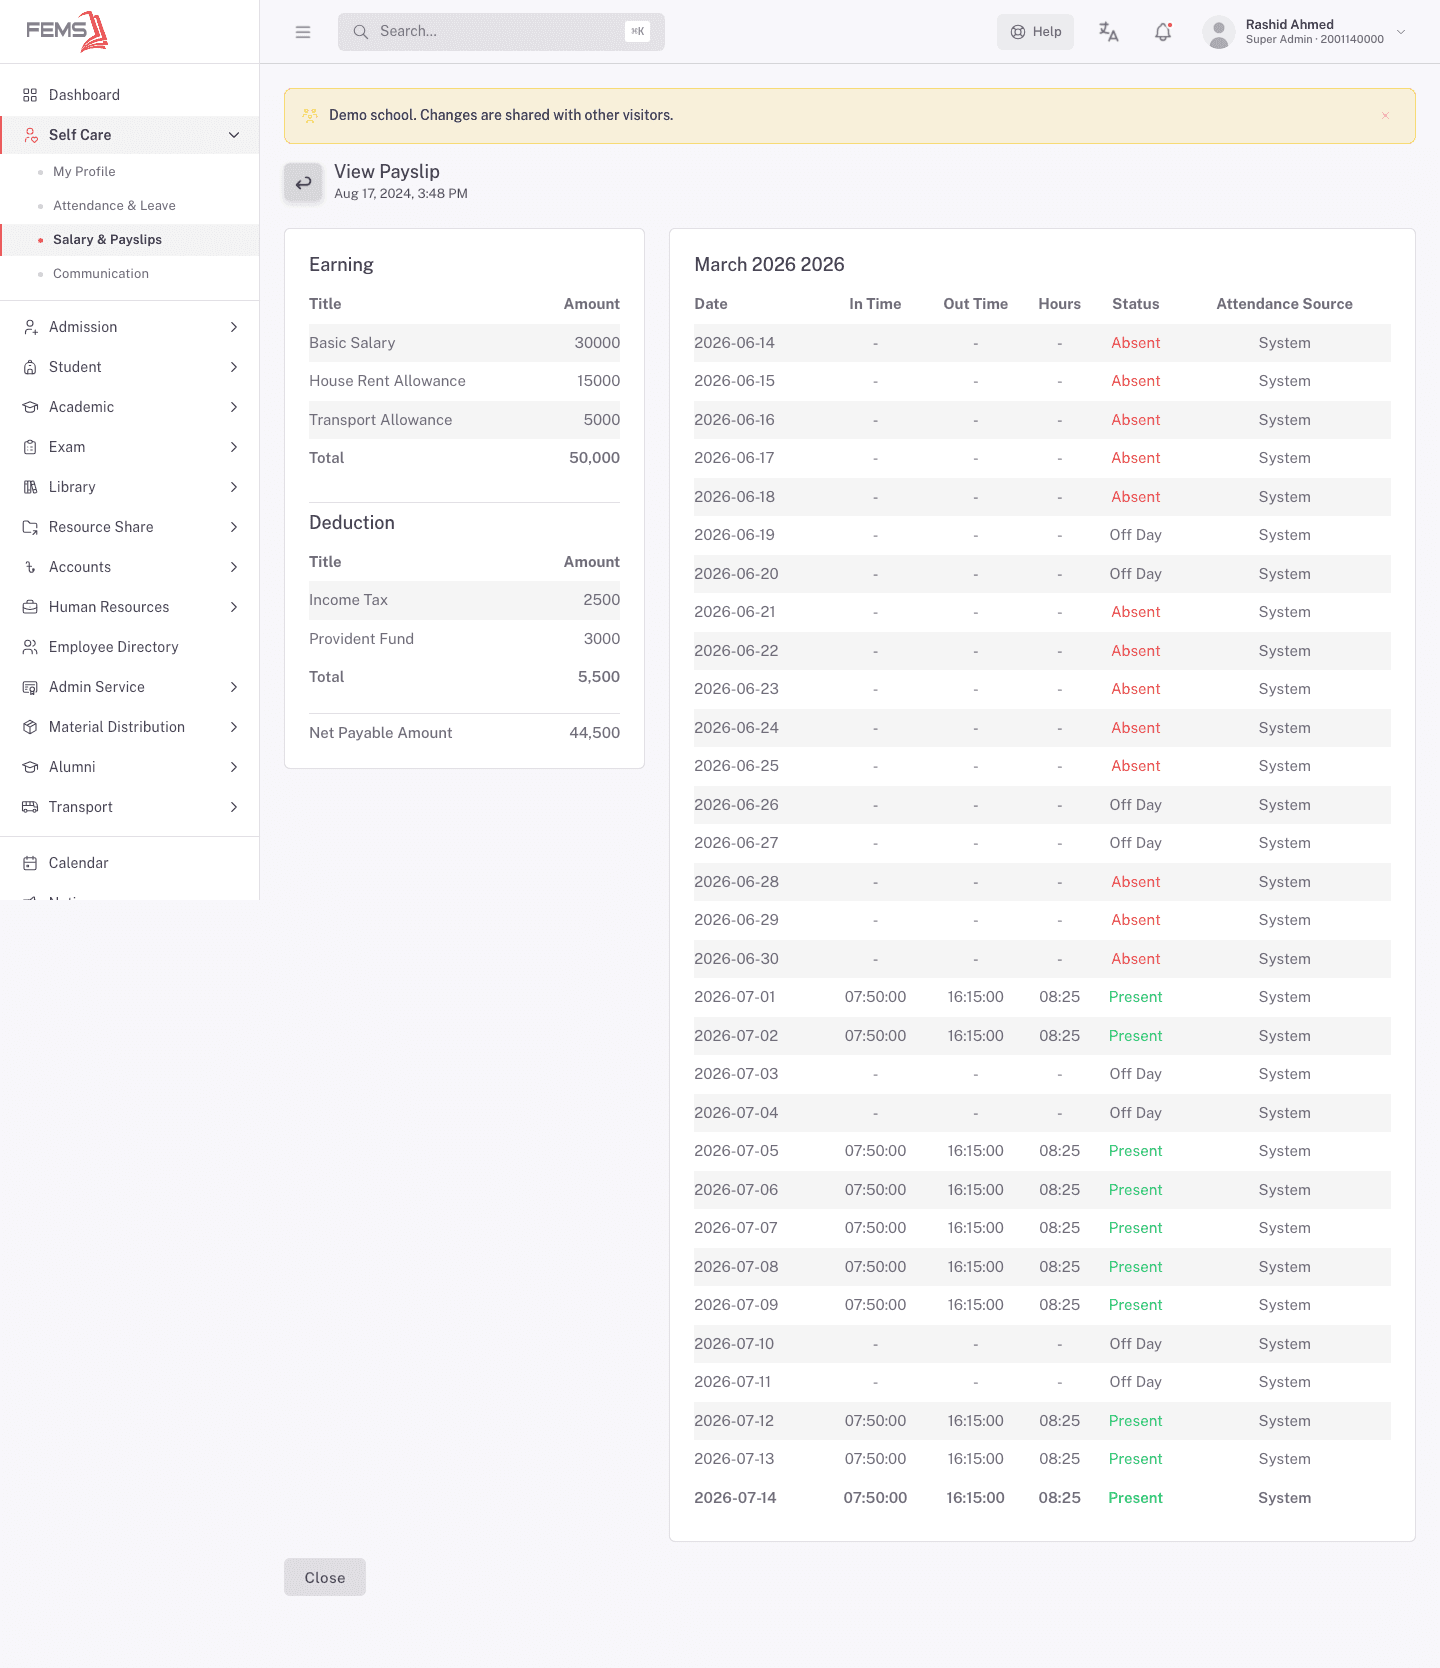Viewport: 1440px width, 1668px height.
Task: Expand the Transport menu chevron
Action: [234, 807]
